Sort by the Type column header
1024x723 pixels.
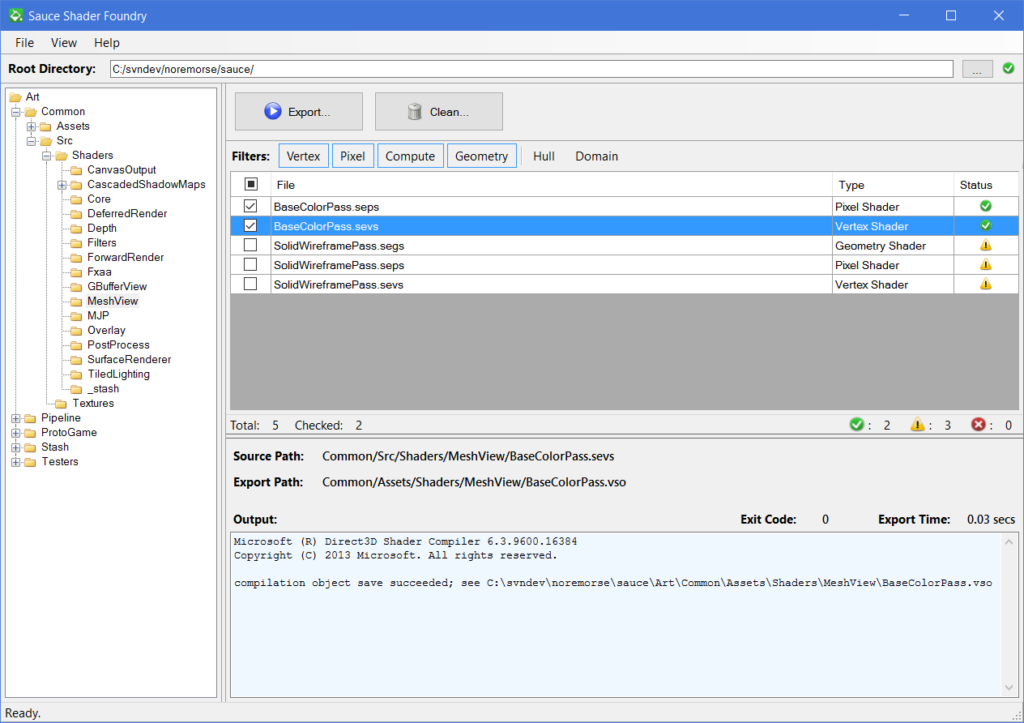point(893,185)
